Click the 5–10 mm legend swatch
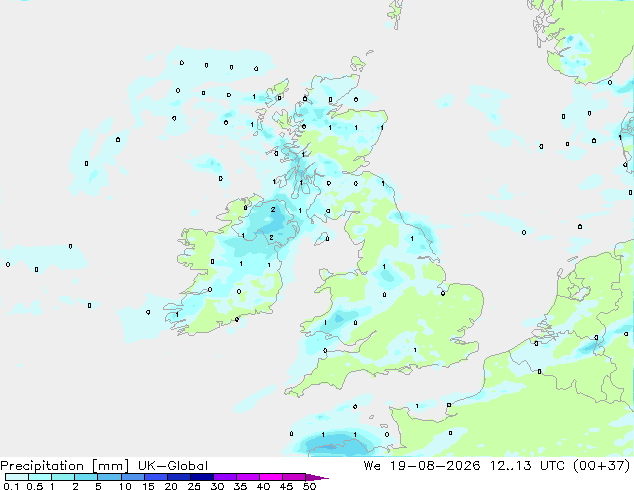This screenshot has height=490, width=634. coord(110,477)
